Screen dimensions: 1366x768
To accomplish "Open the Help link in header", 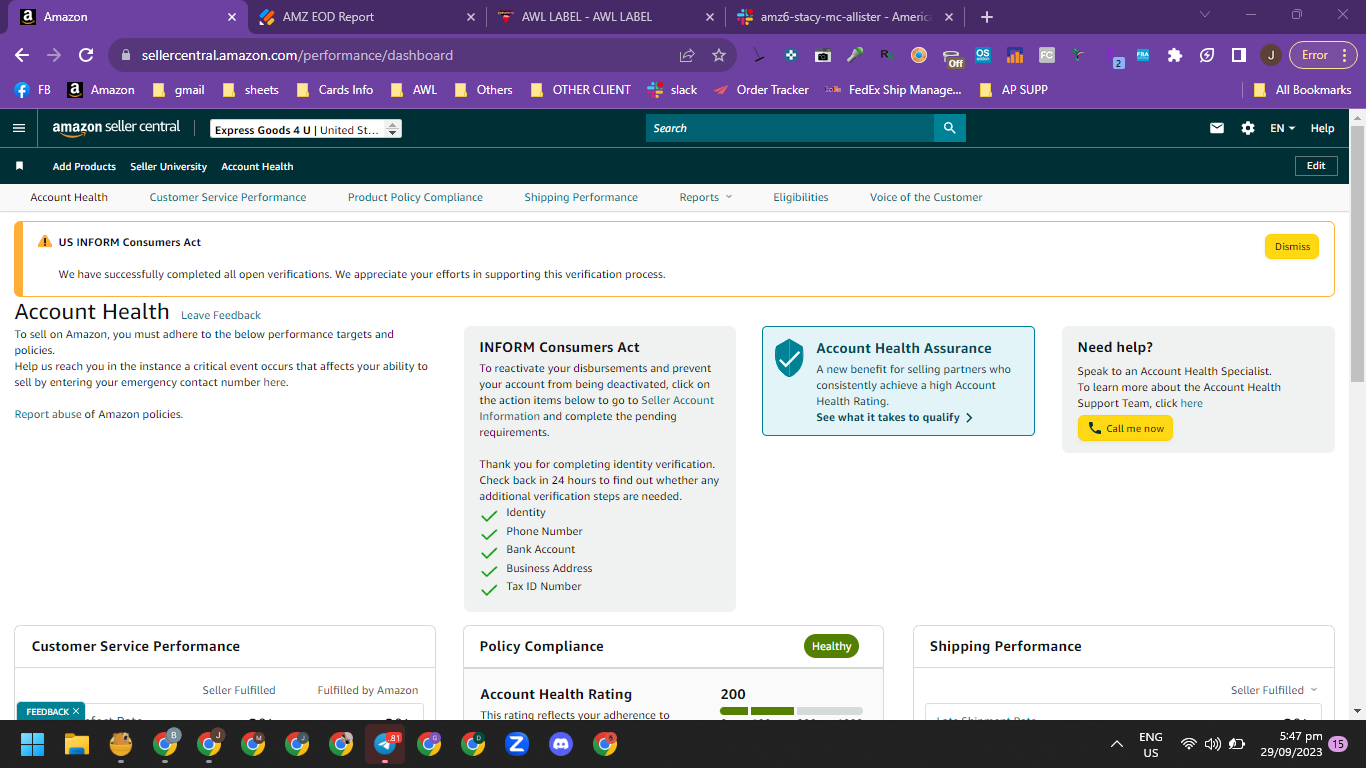I will 1322,128.
